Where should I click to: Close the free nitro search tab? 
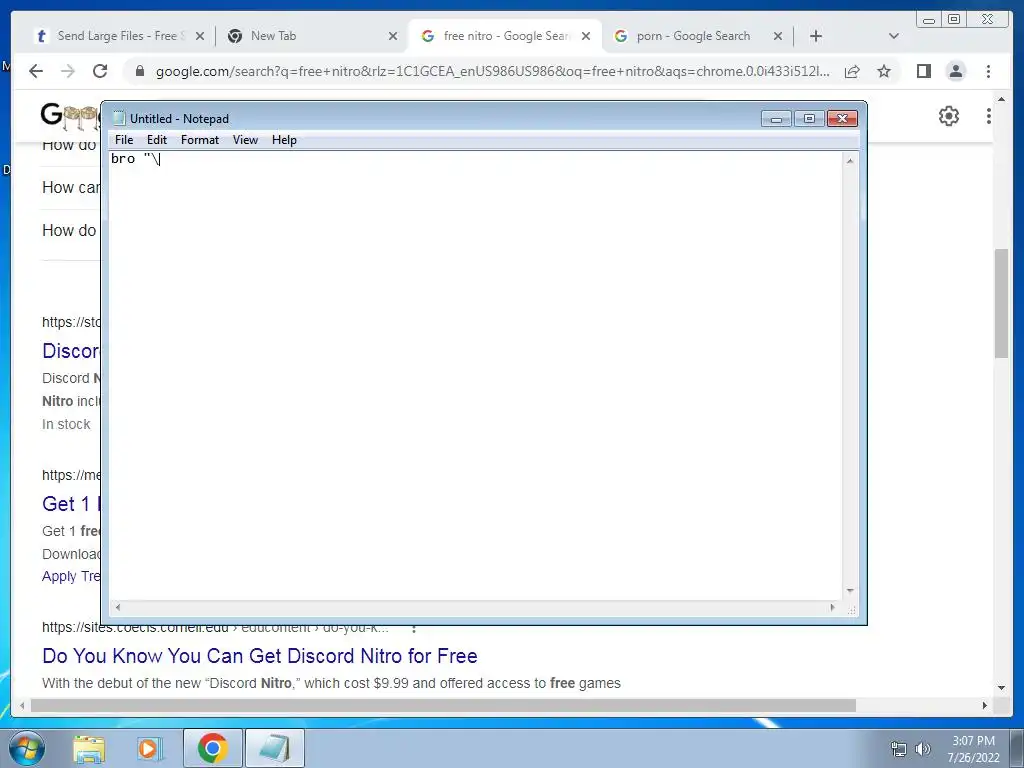click(586, 37)
